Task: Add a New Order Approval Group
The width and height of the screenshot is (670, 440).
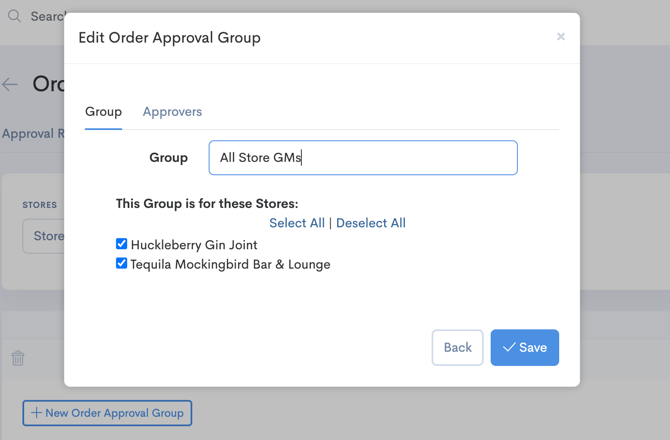Action: (x=107, y=413)
